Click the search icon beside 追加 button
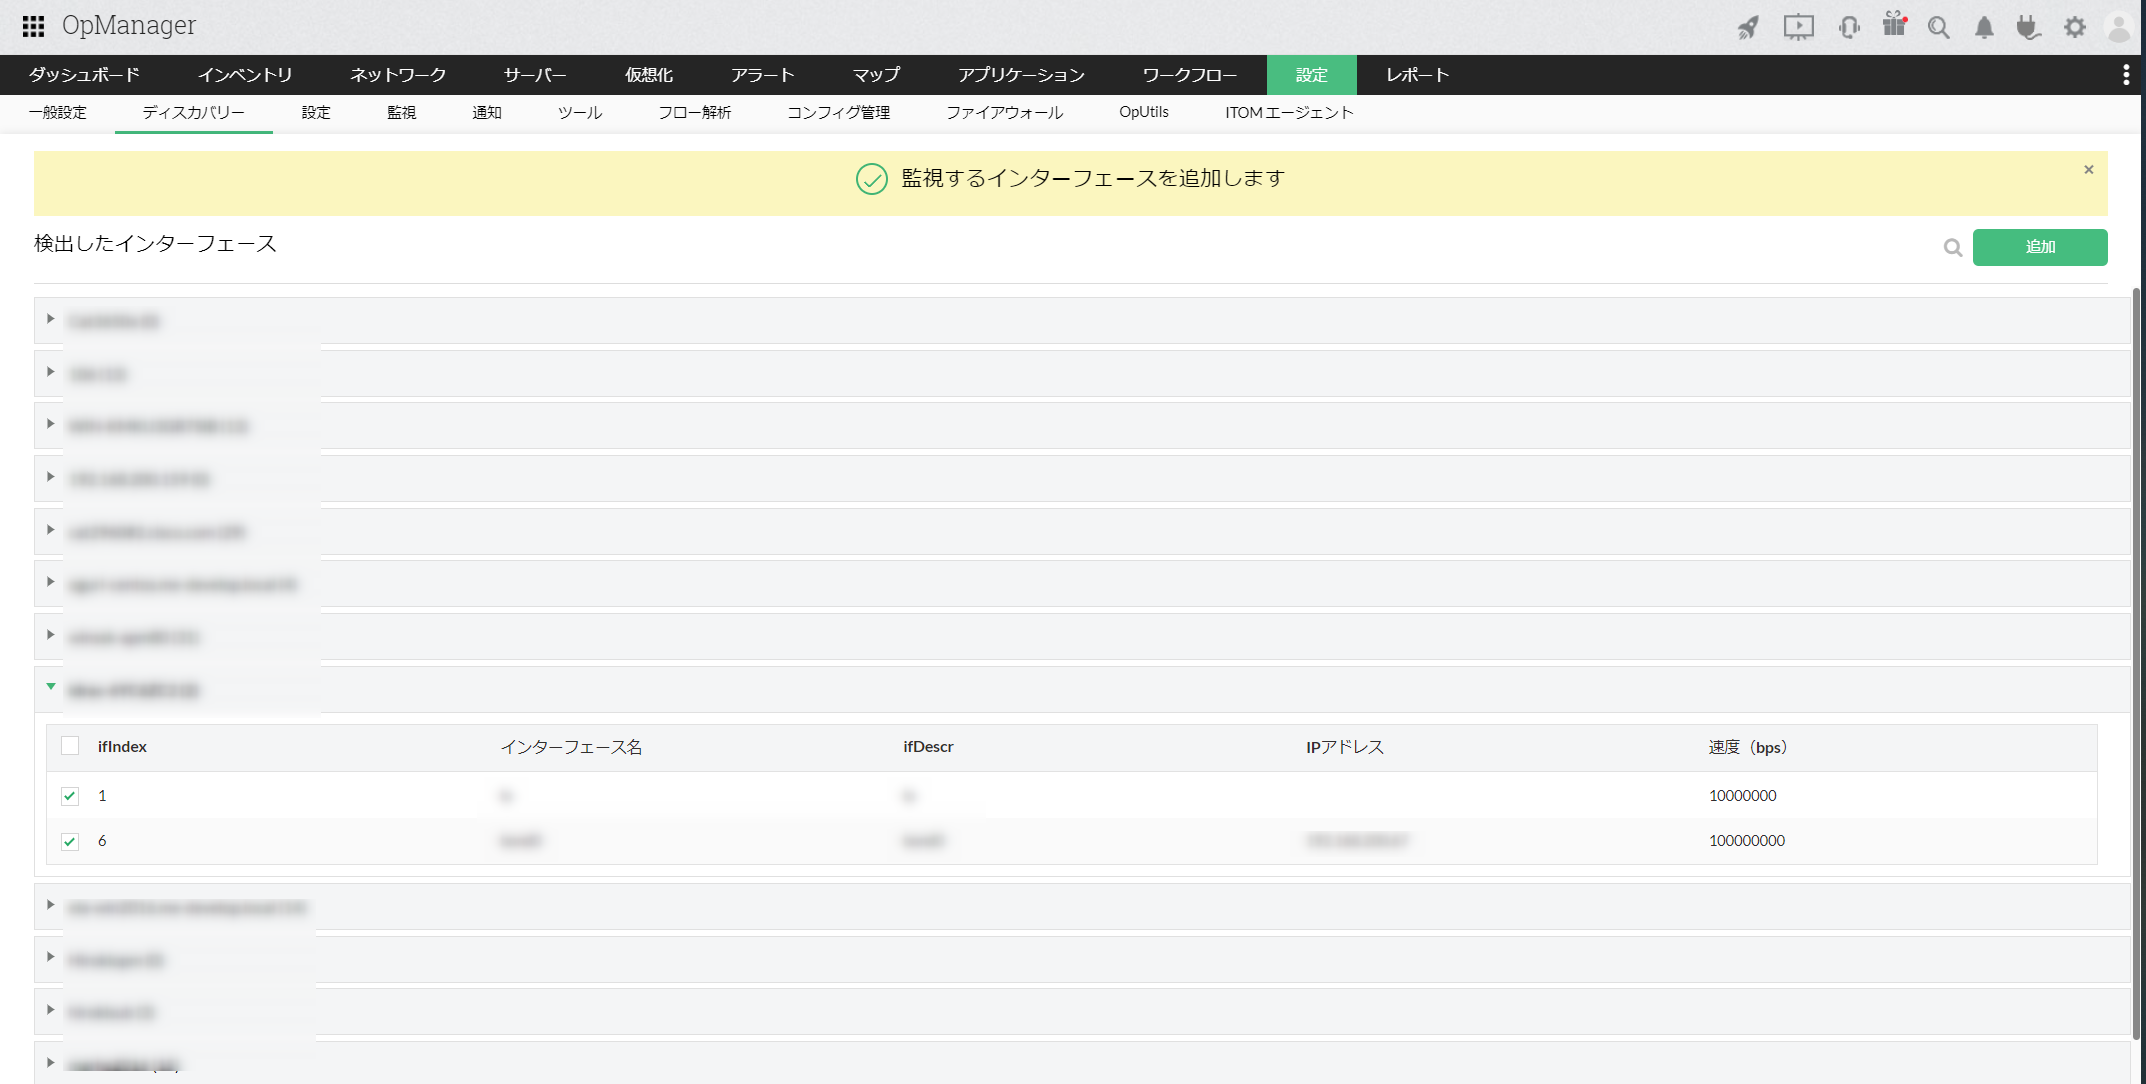Viewport: 2146px width, 1084px height. [x=1952, y=247]
